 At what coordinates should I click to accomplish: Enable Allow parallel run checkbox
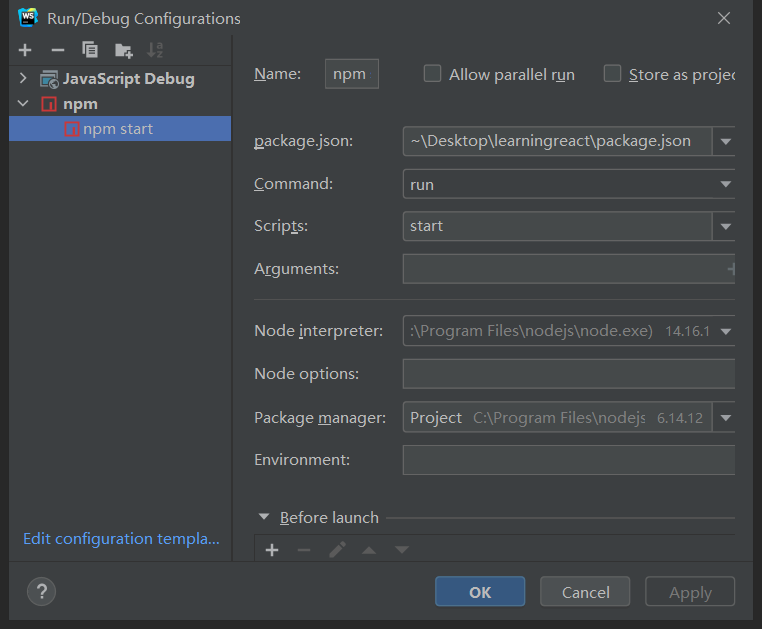[x=432, y=74]
